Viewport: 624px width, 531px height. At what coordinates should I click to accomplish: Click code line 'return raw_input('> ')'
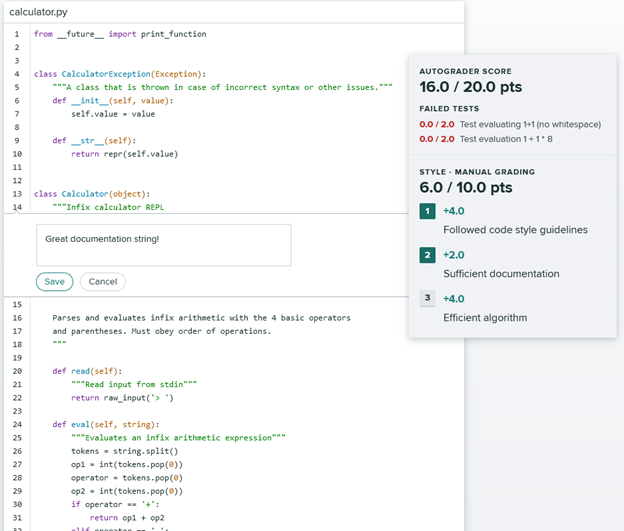(122, 398)
